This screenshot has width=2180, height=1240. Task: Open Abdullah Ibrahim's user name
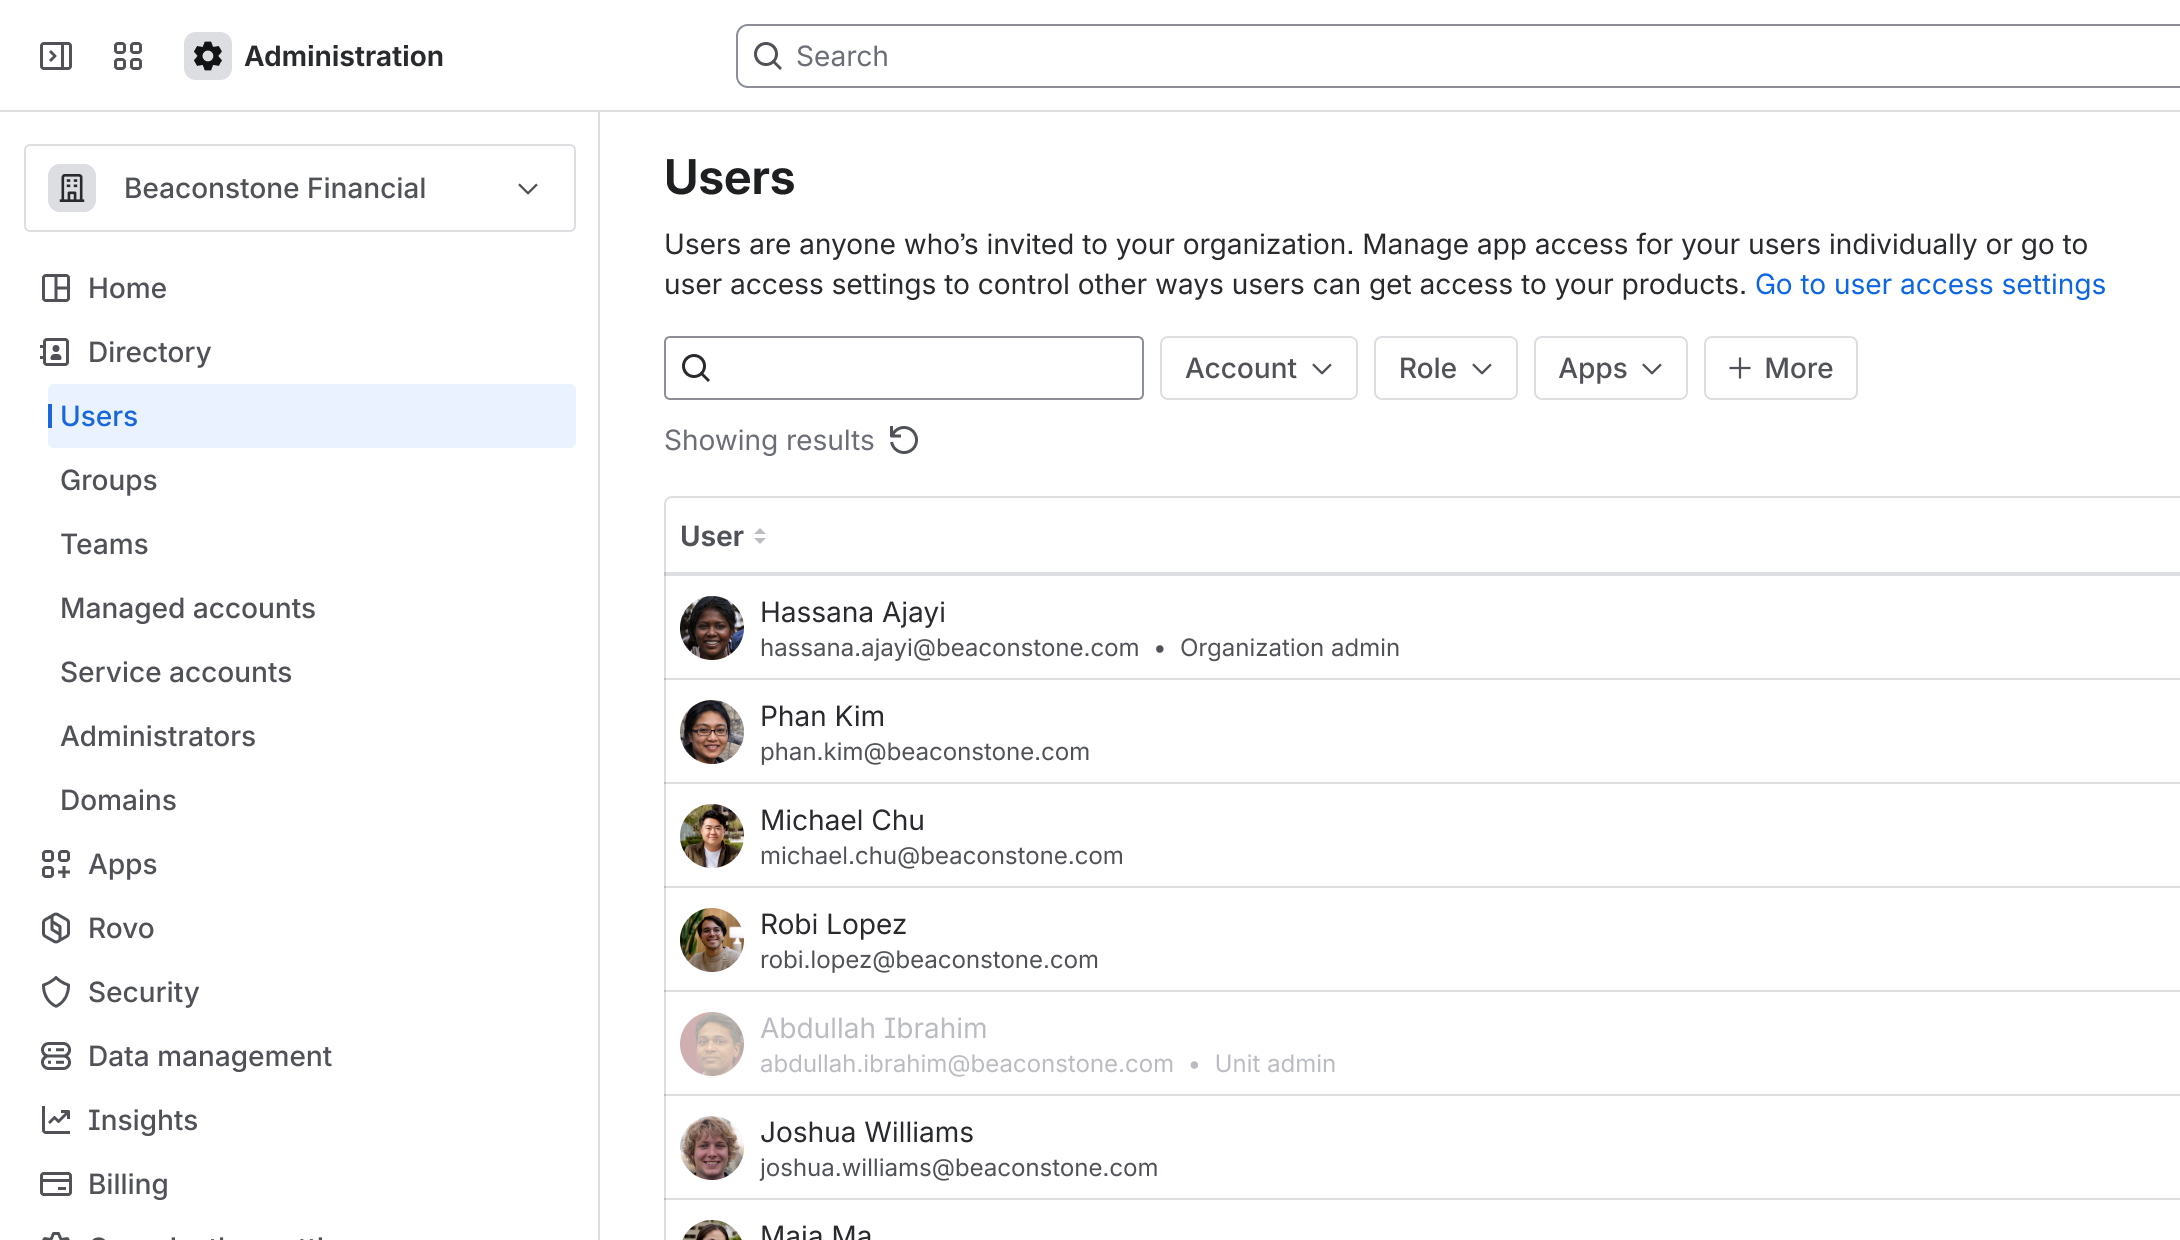click(873, 1028)
